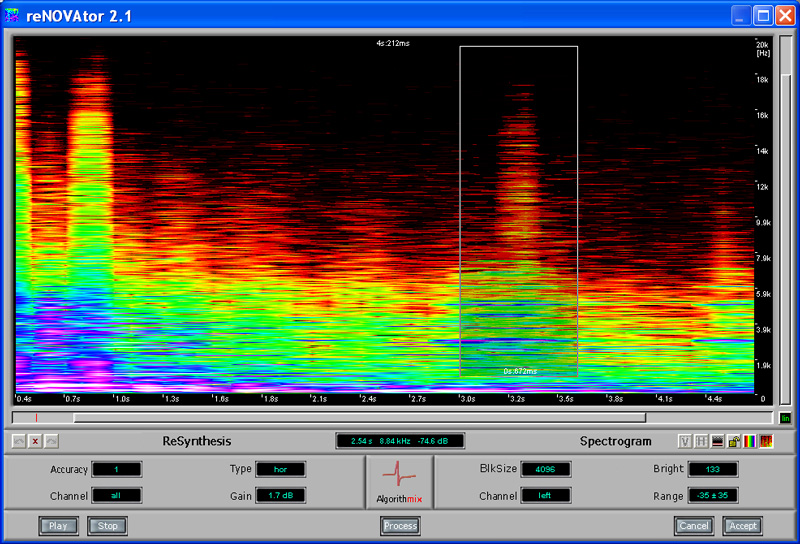Toggle the lin frequency scale button
Screen dimensions: 800x544
pos(785,418)
